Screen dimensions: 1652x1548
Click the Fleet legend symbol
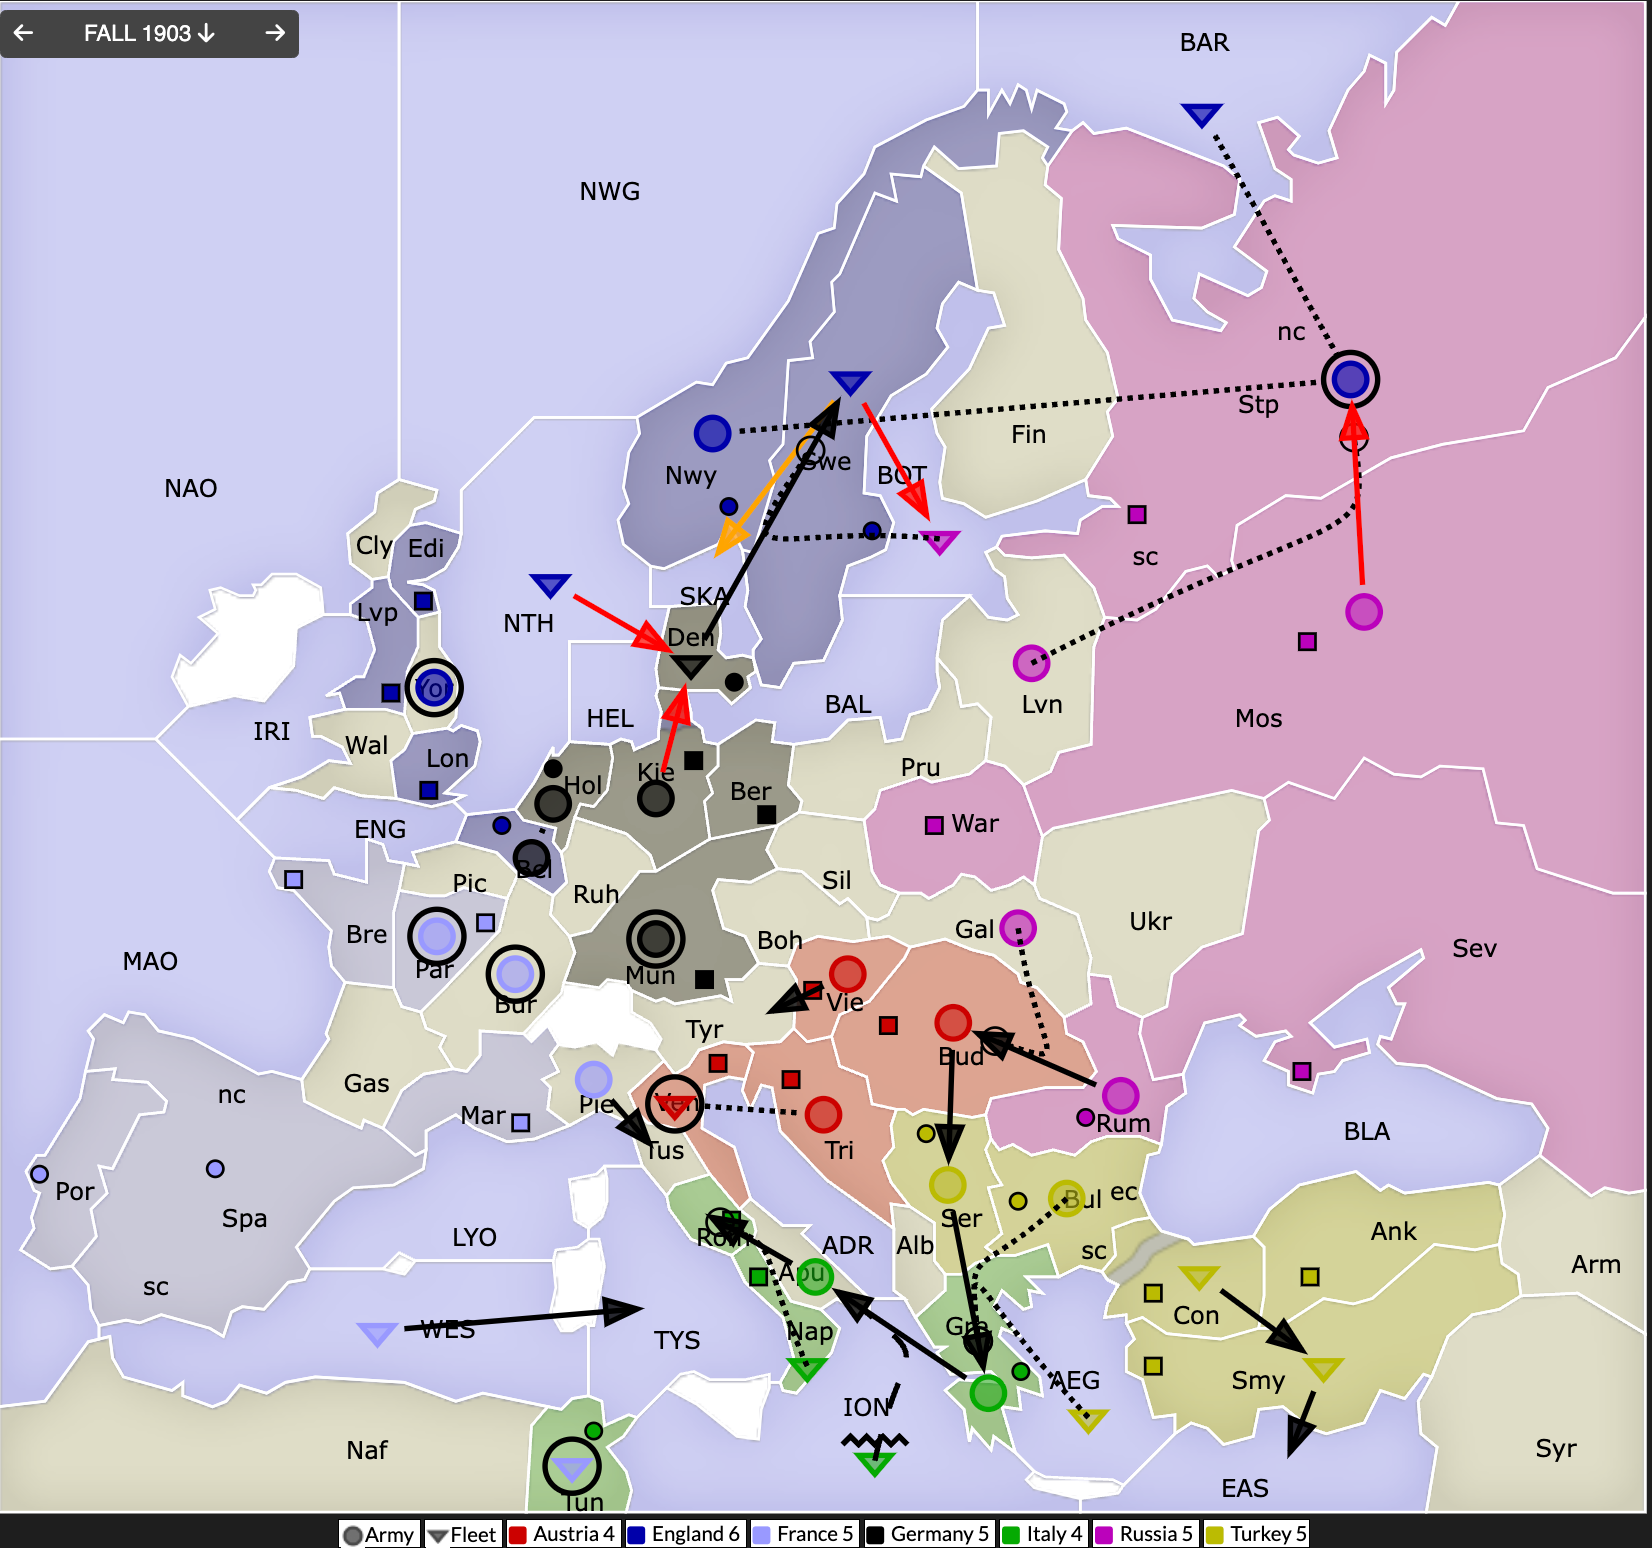[437, 1534]
